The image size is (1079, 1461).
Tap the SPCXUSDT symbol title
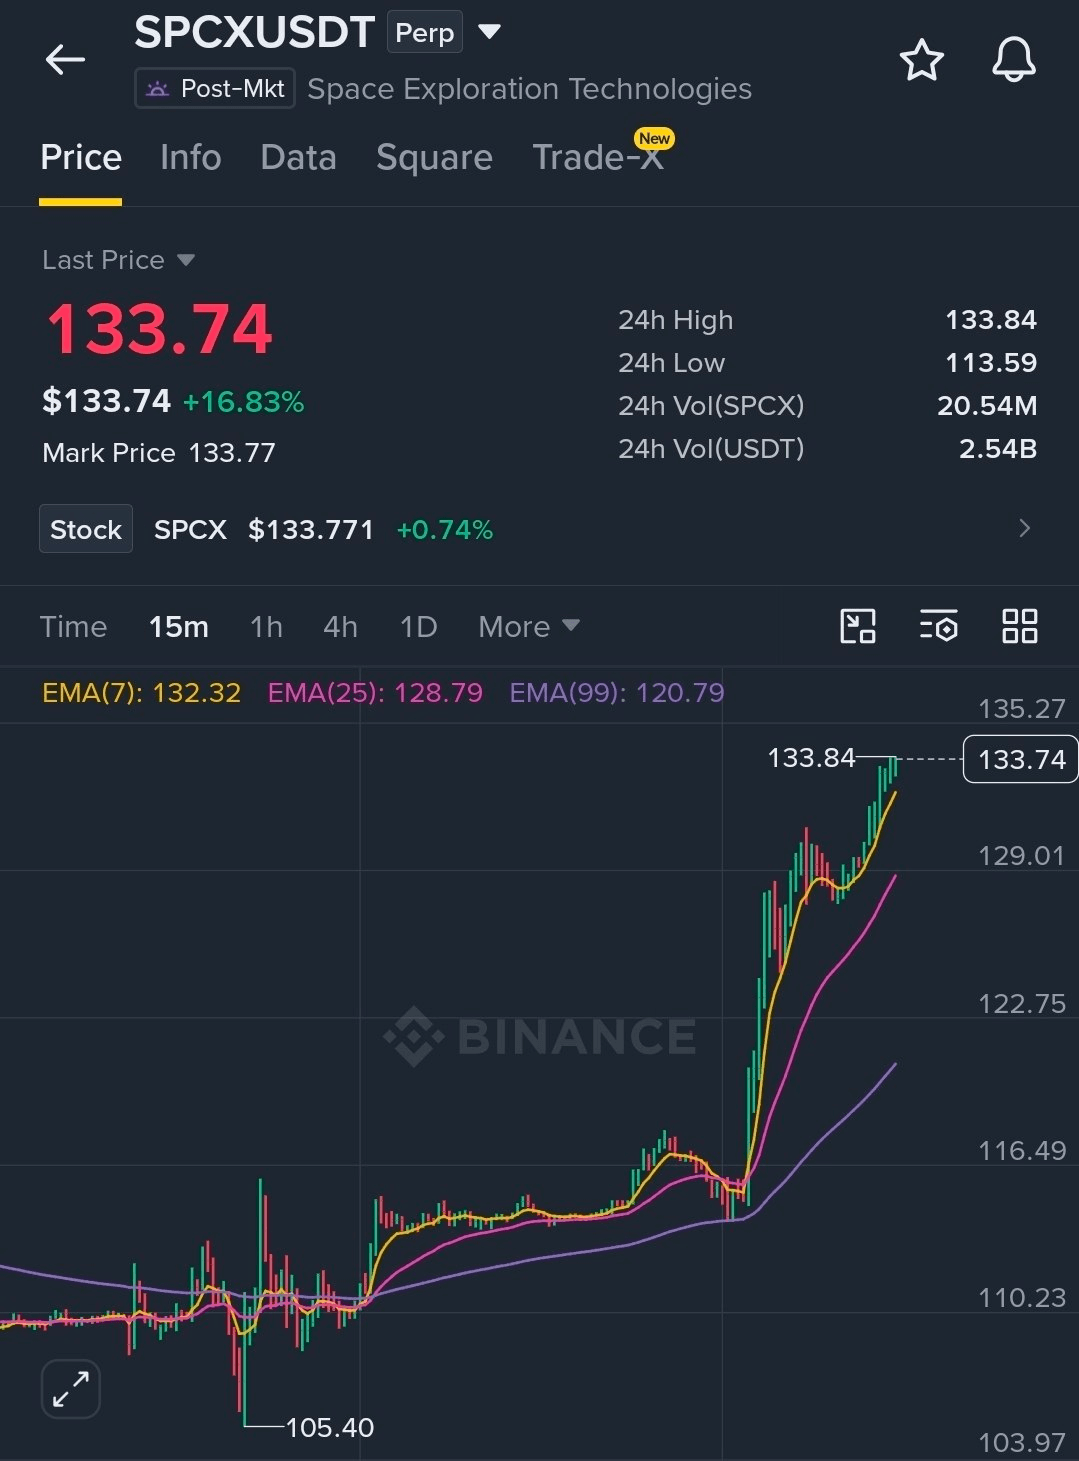click(x=255, y=33)
